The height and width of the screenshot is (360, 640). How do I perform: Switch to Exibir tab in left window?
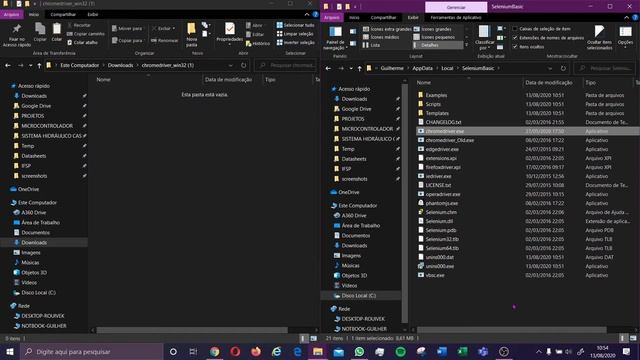(x=93, y=14)
